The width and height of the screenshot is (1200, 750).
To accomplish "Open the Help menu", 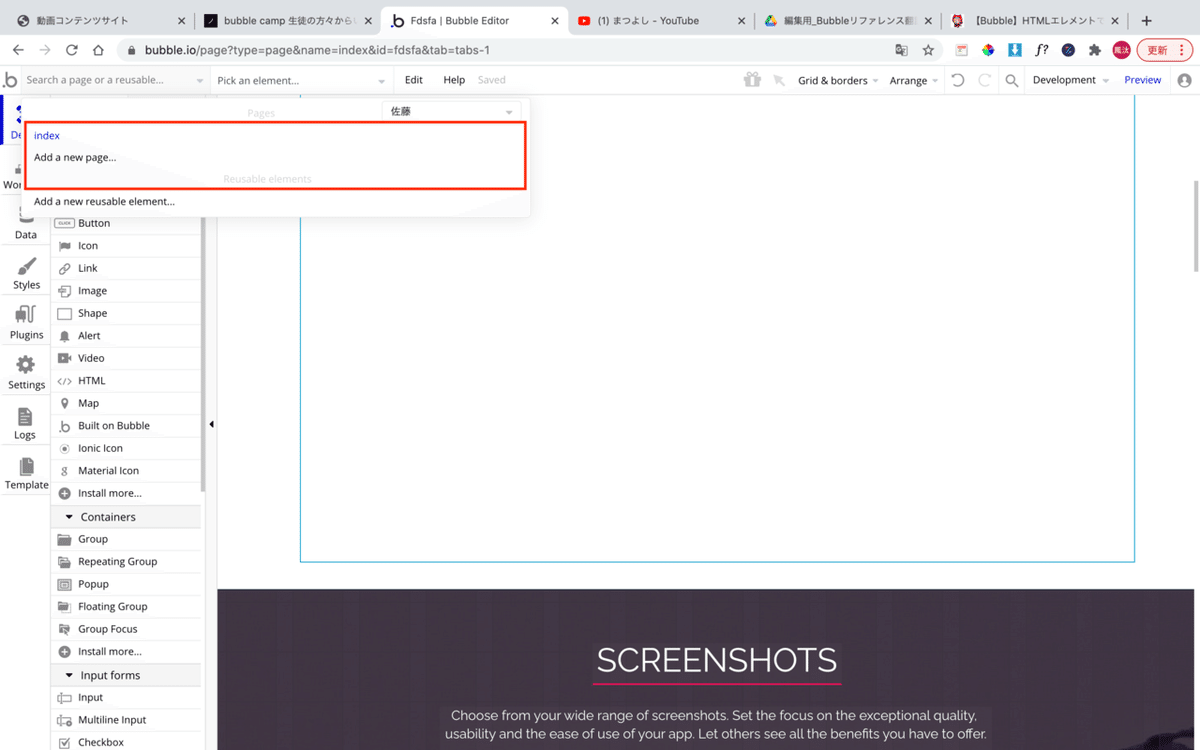I will pos(454,80).
